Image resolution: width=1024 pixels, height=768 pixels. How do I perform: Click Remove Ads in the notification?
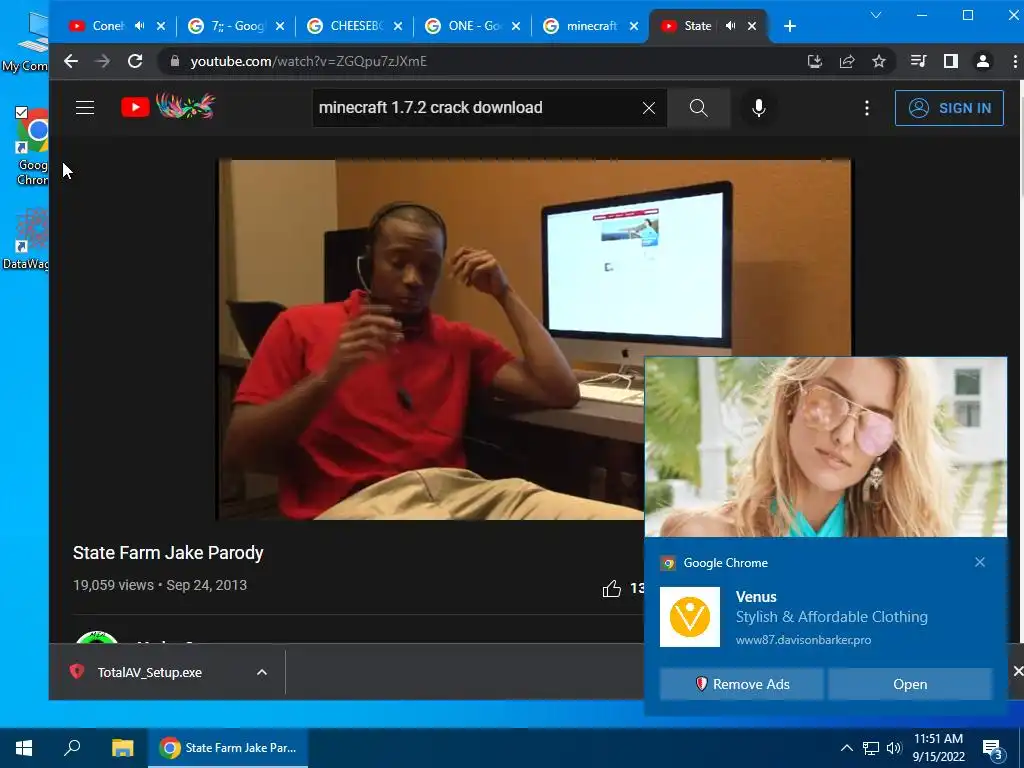741,684
